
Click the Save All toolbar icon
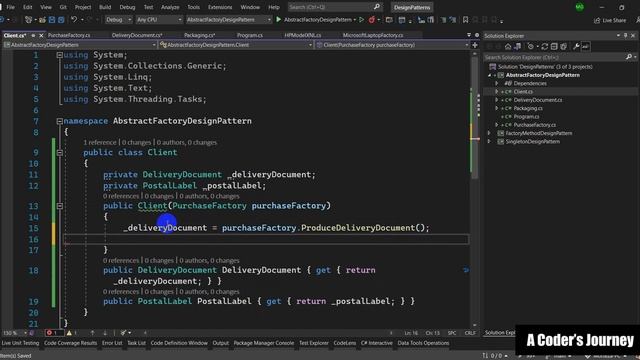[61, 20]
